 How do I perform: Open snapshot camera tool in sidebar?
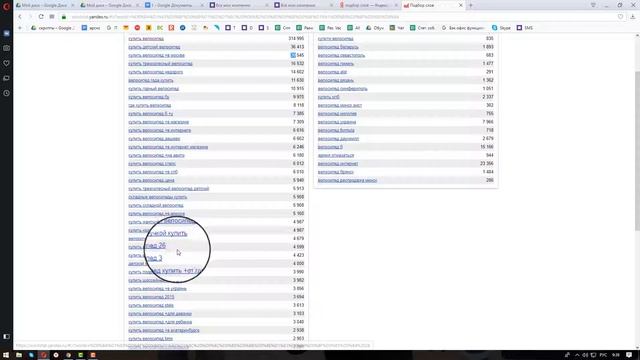(x=6, y=48)
